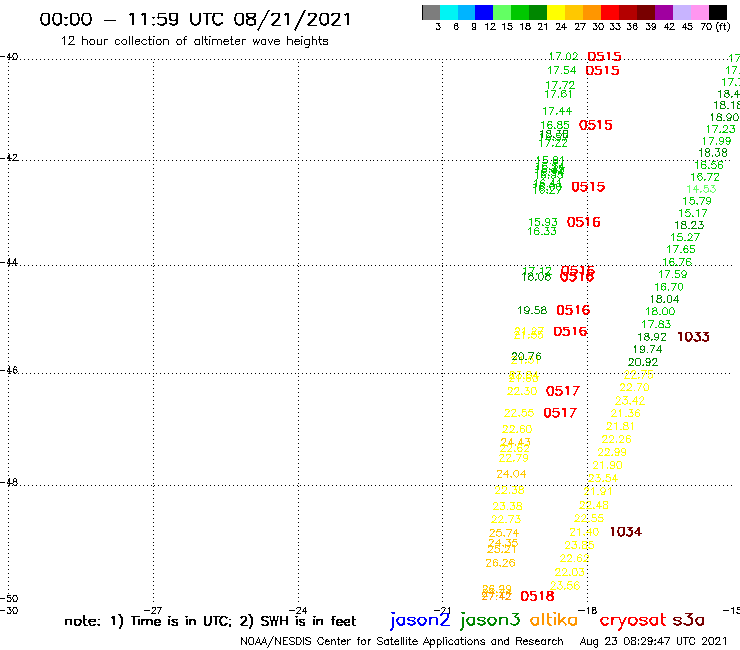The image size is (740, 650).
Task: Click the 'NOAA/NESDIS Center for Satellite Applications and Research' footer
Action: 402,641
